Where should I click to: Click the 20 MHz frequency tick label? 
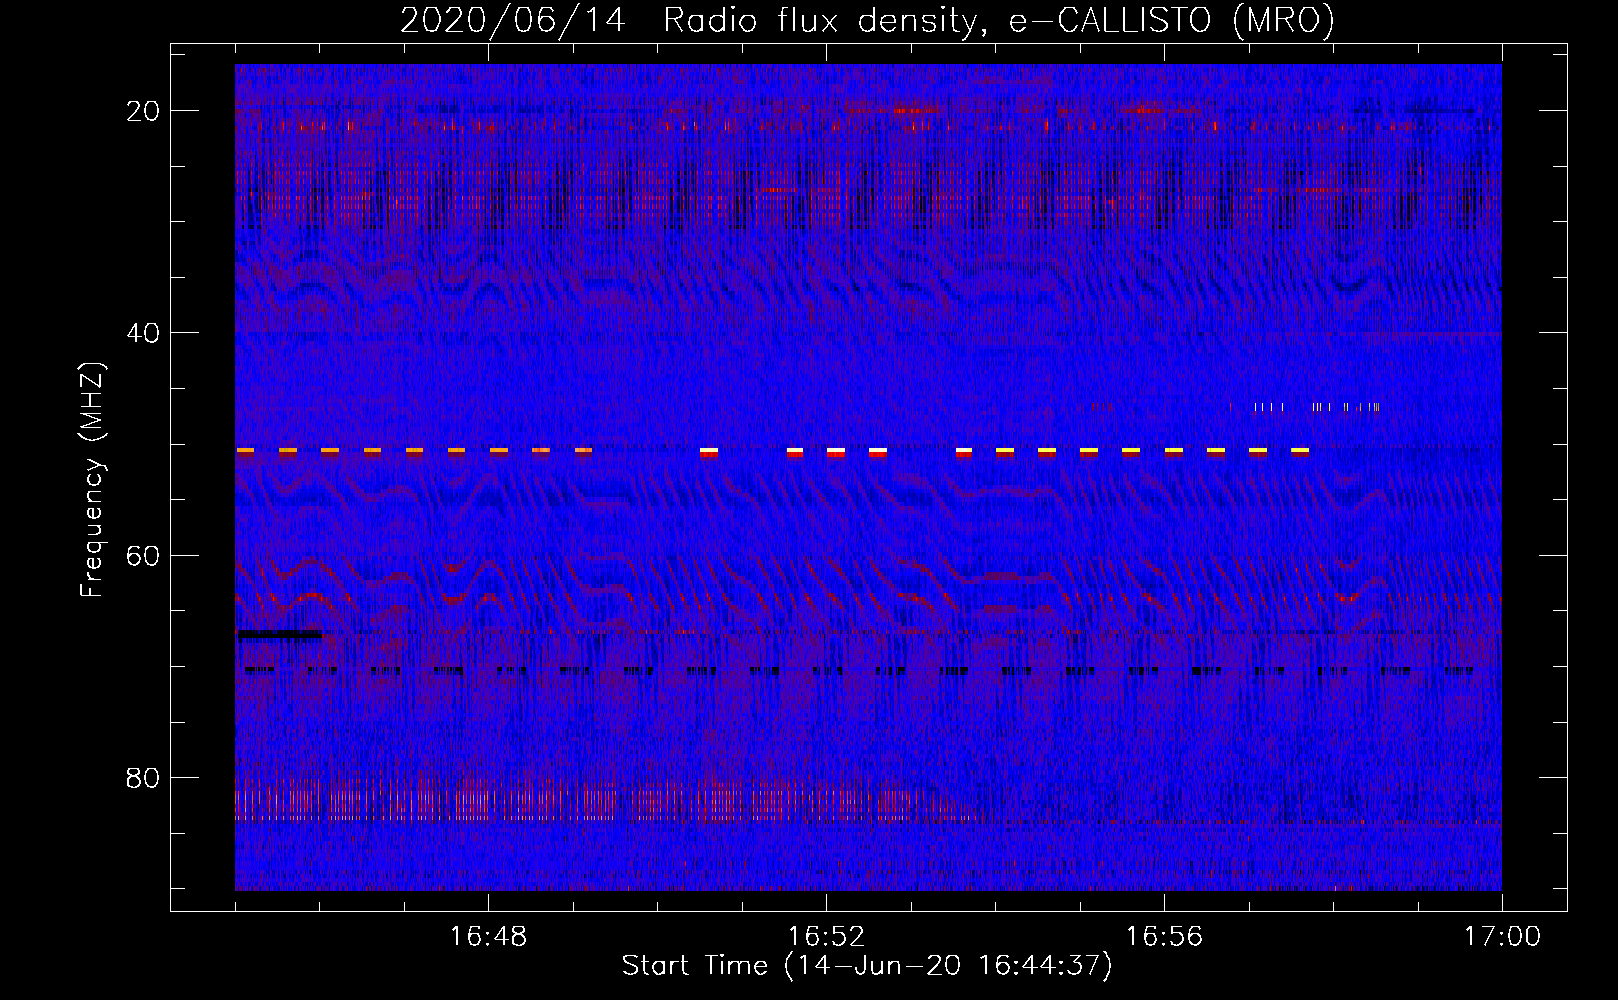click(143, 111)
